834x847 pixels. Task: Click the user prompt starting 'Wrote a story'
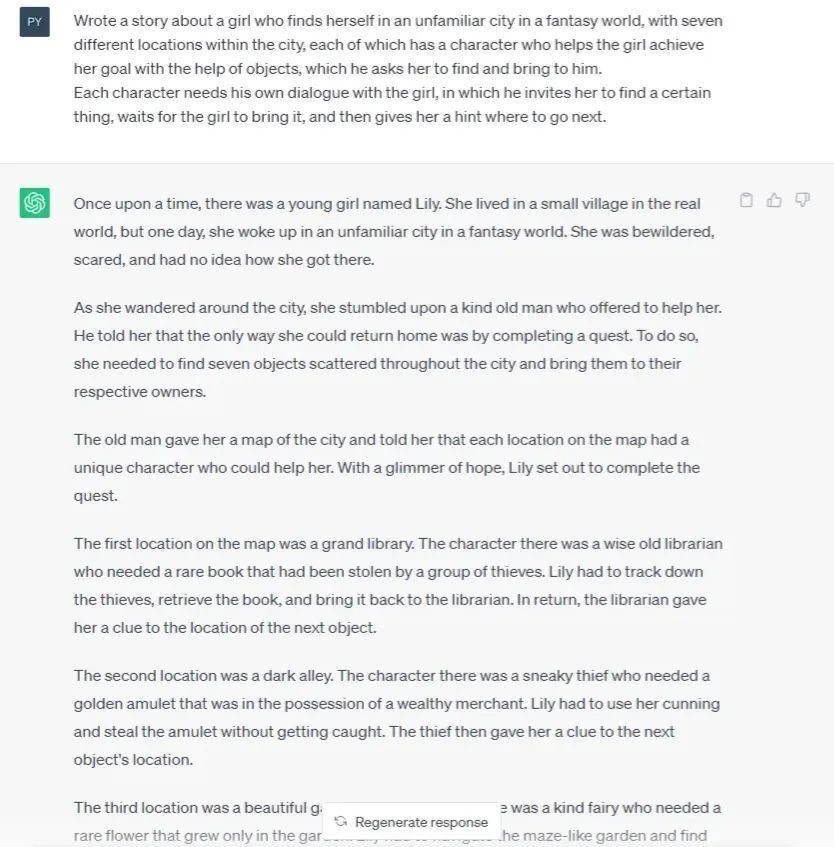(398, 44)
